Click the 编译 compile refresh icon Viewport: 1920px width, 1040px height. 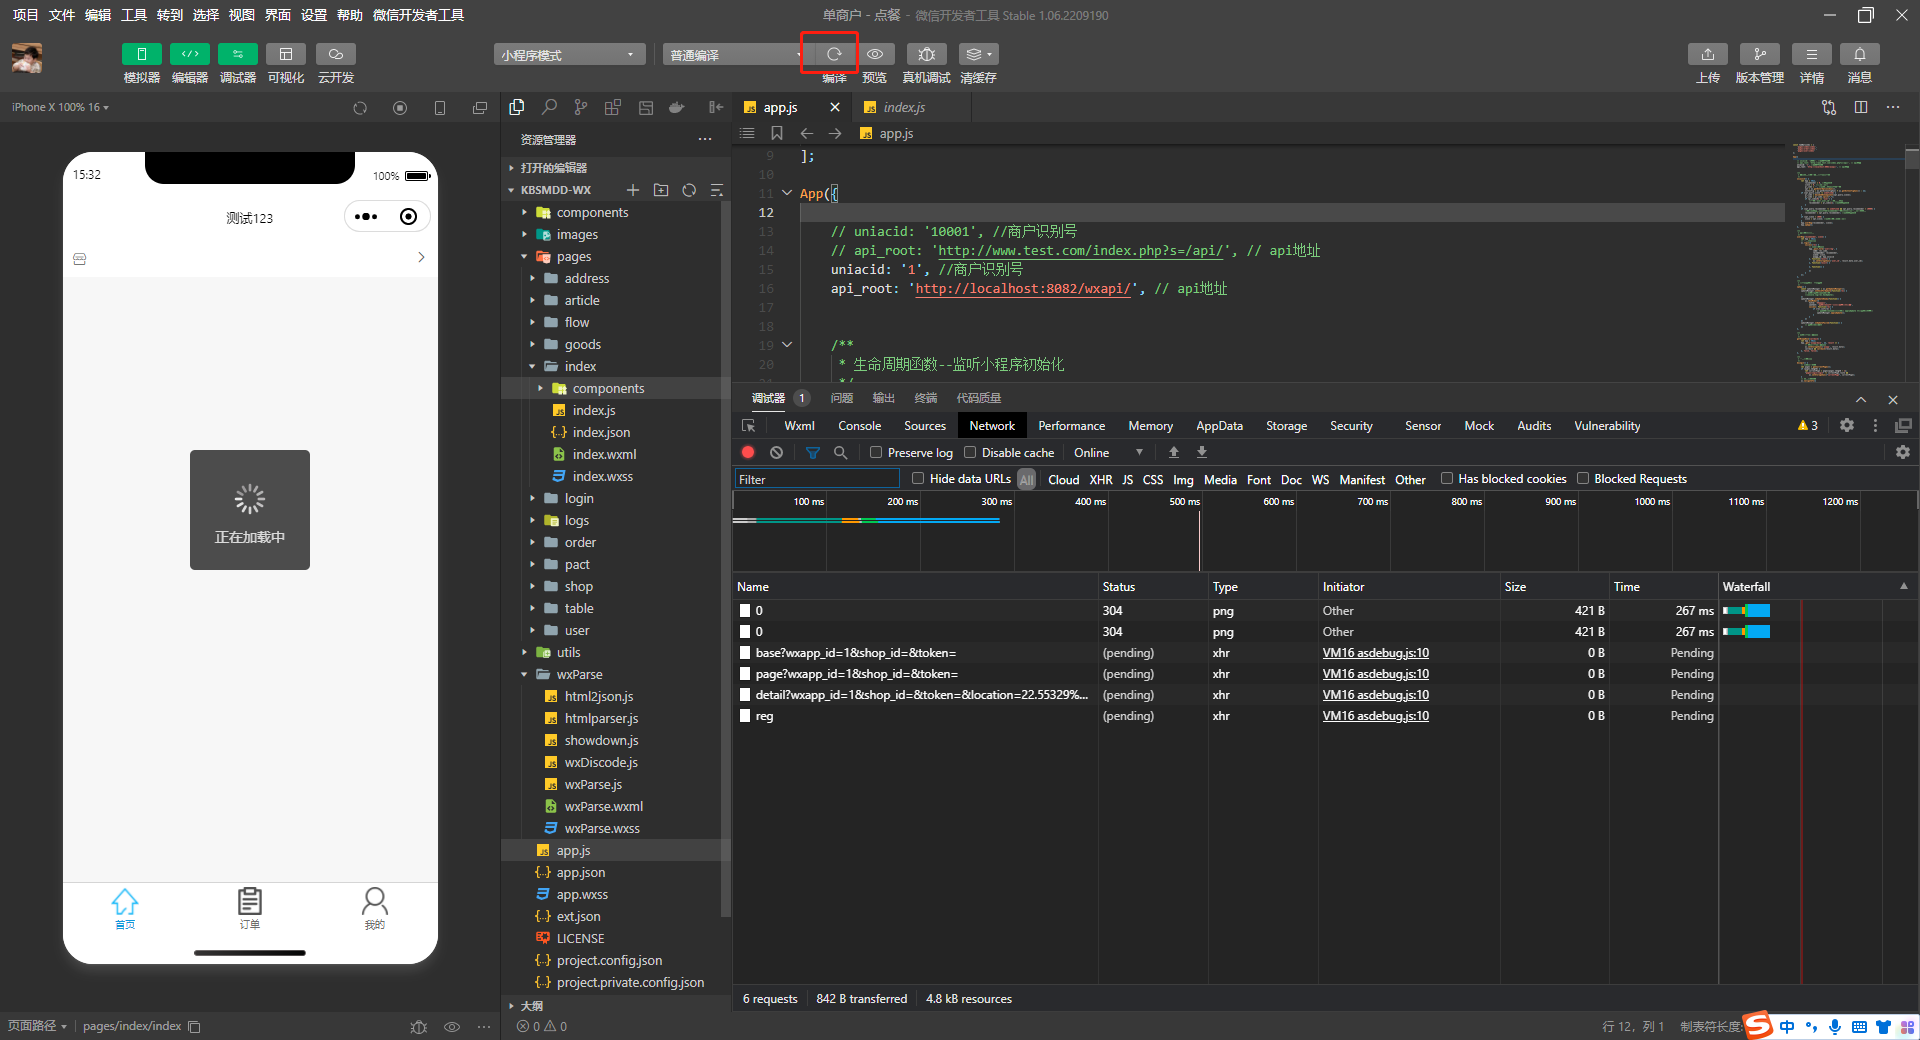pos(834,54)
